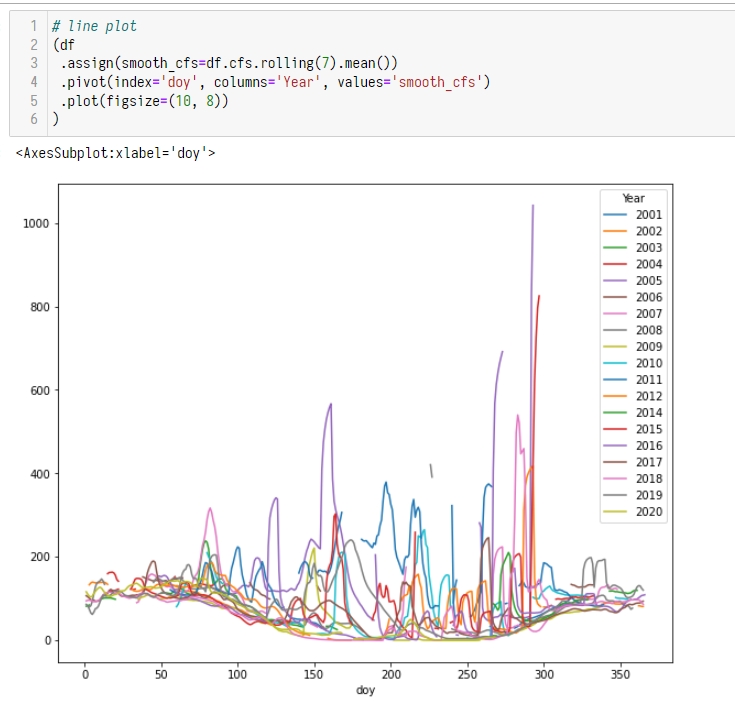Click the 2020 legend label
Screen dimensions: 735x702
coord(649,512)
